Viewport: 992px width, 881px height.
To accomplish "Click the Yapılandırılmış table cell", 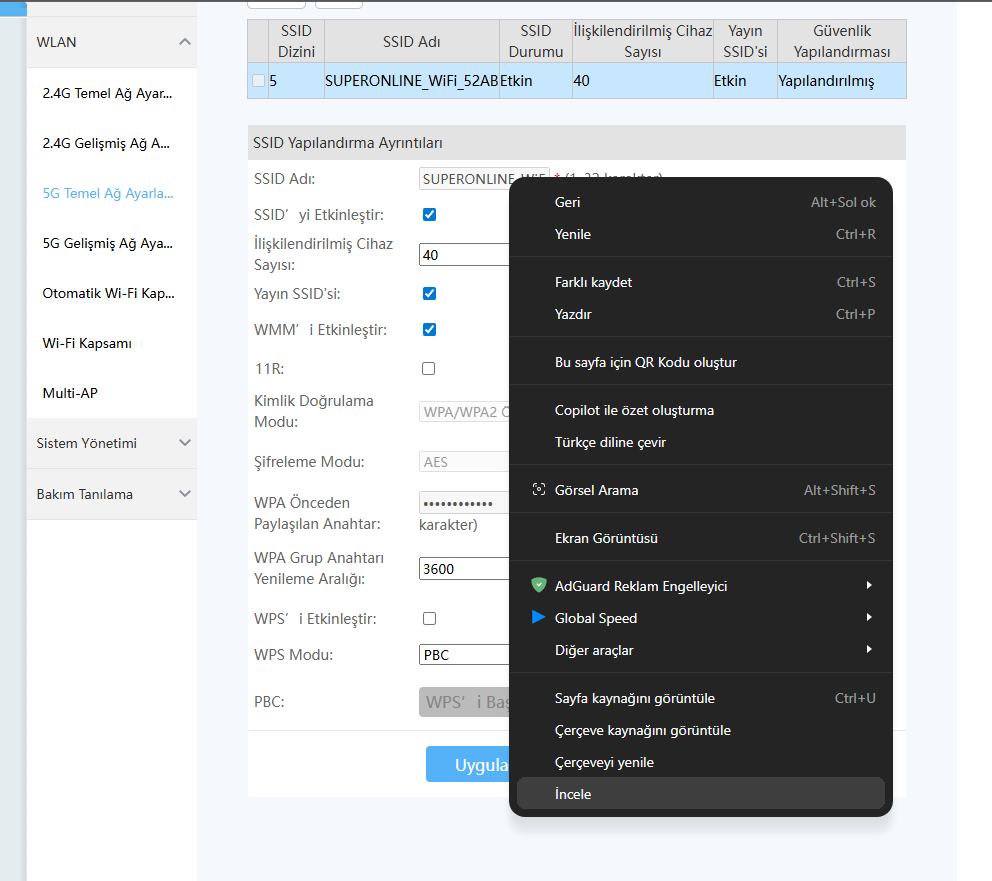I will coord(841,81).
